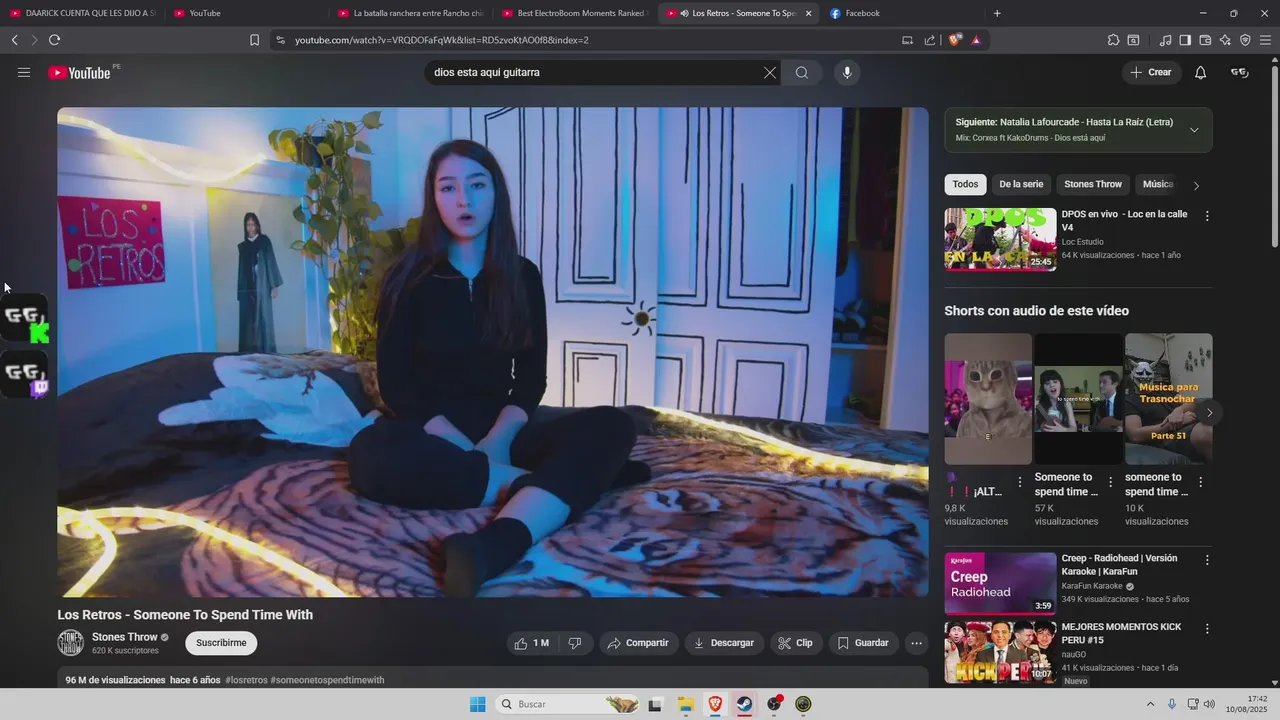This screenshot has height=720, width=1280.
Task: Open Brave playlist music note icon
Action: pos(1165,40)
